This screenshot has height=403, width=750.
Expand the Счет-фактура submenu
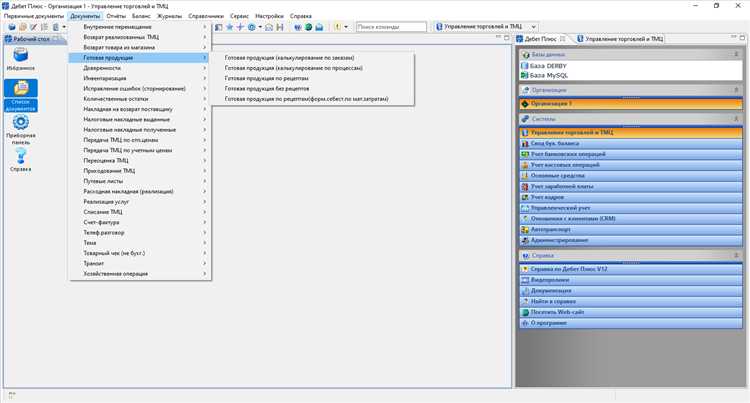(140, 222)
